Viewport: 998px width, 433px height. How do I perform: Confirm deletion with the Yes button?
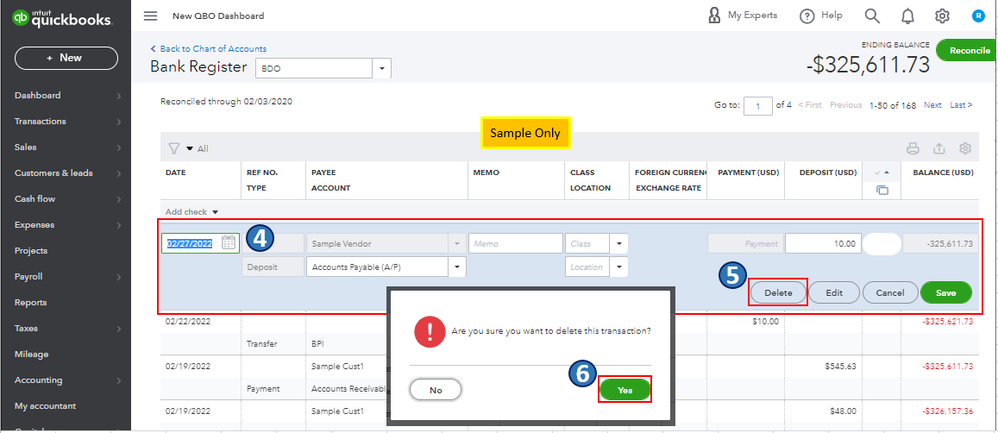point(625,390)
